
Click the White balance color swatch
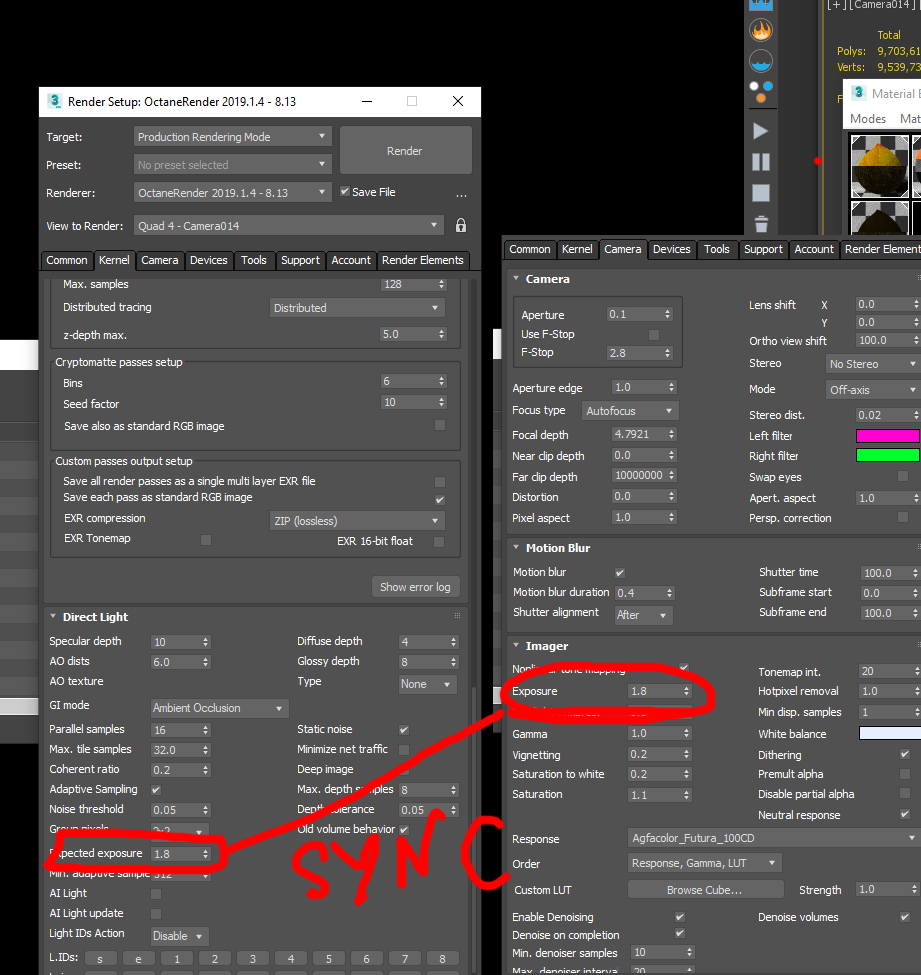(889, 734)
